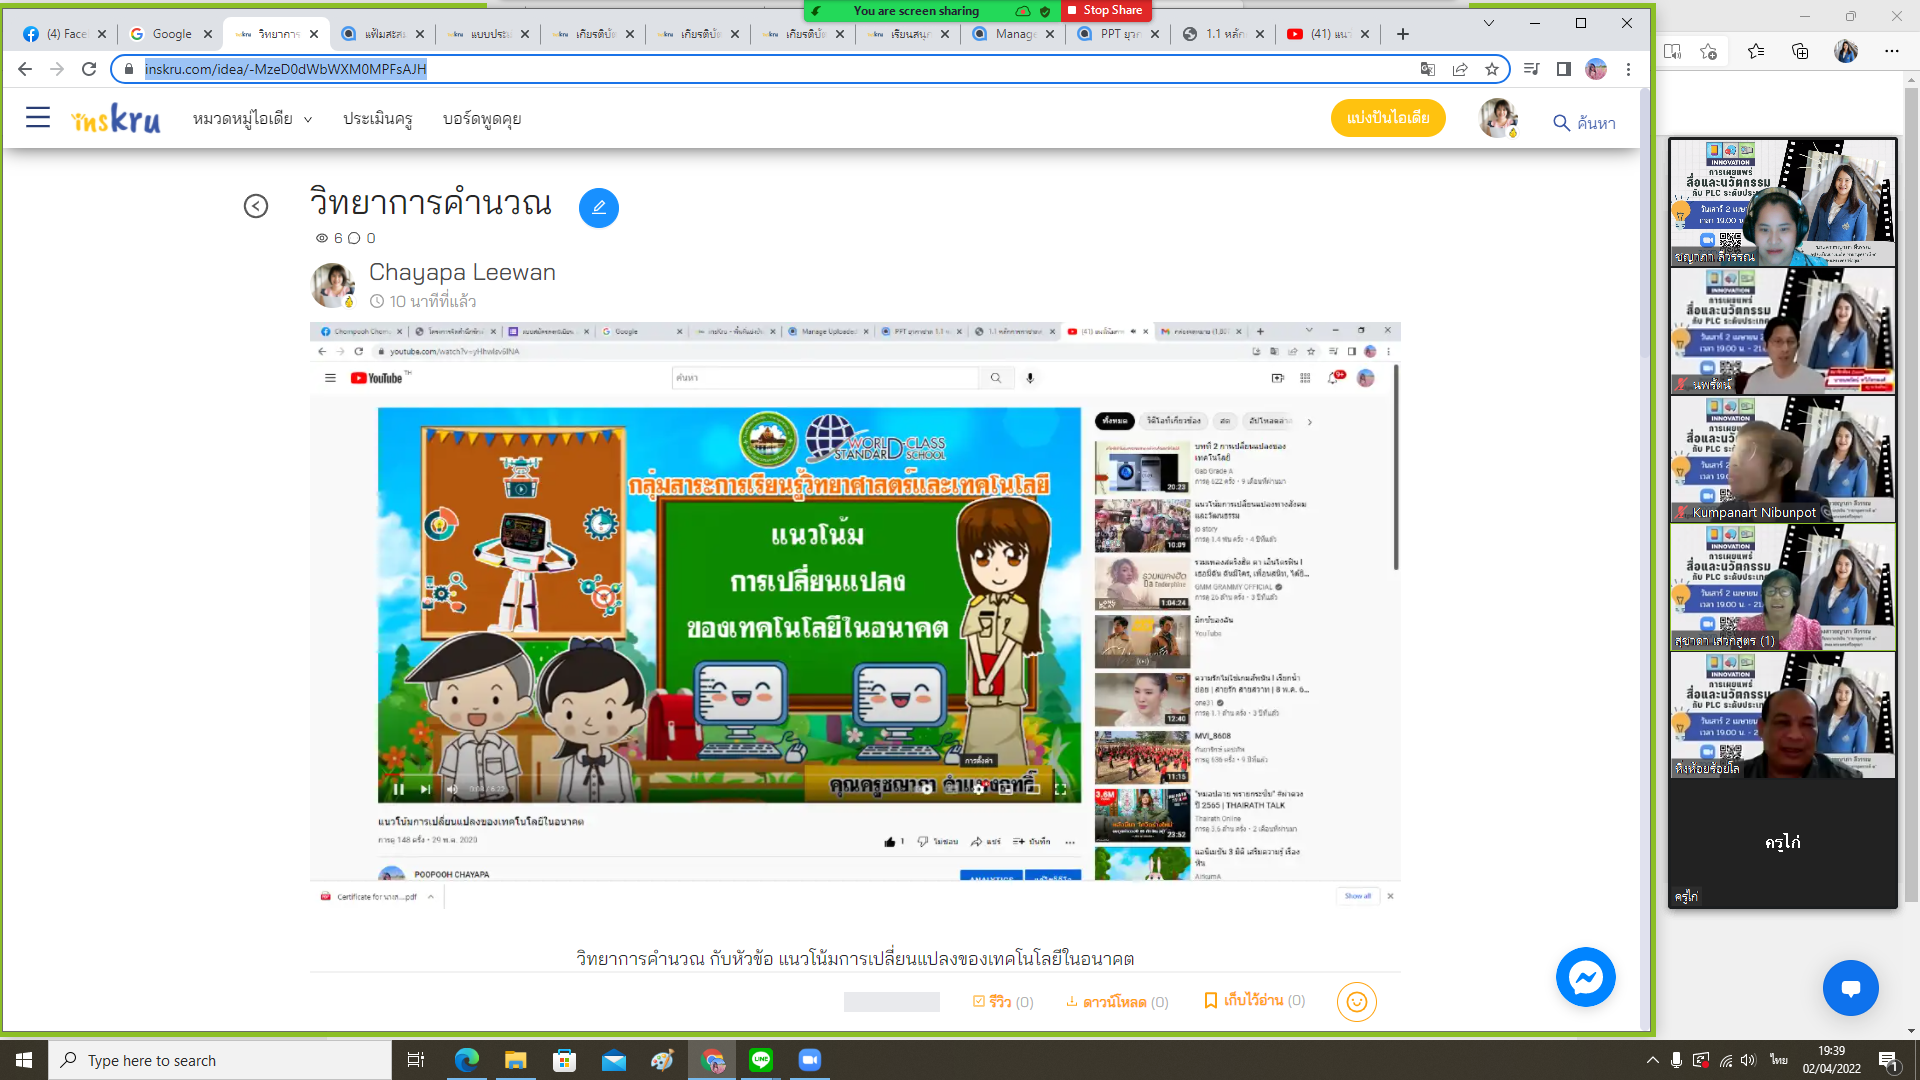Click the Chayapa Leewan profile avatar
The width and height of the screenshot is (1920, 1080).
click(x=333, y=284)
